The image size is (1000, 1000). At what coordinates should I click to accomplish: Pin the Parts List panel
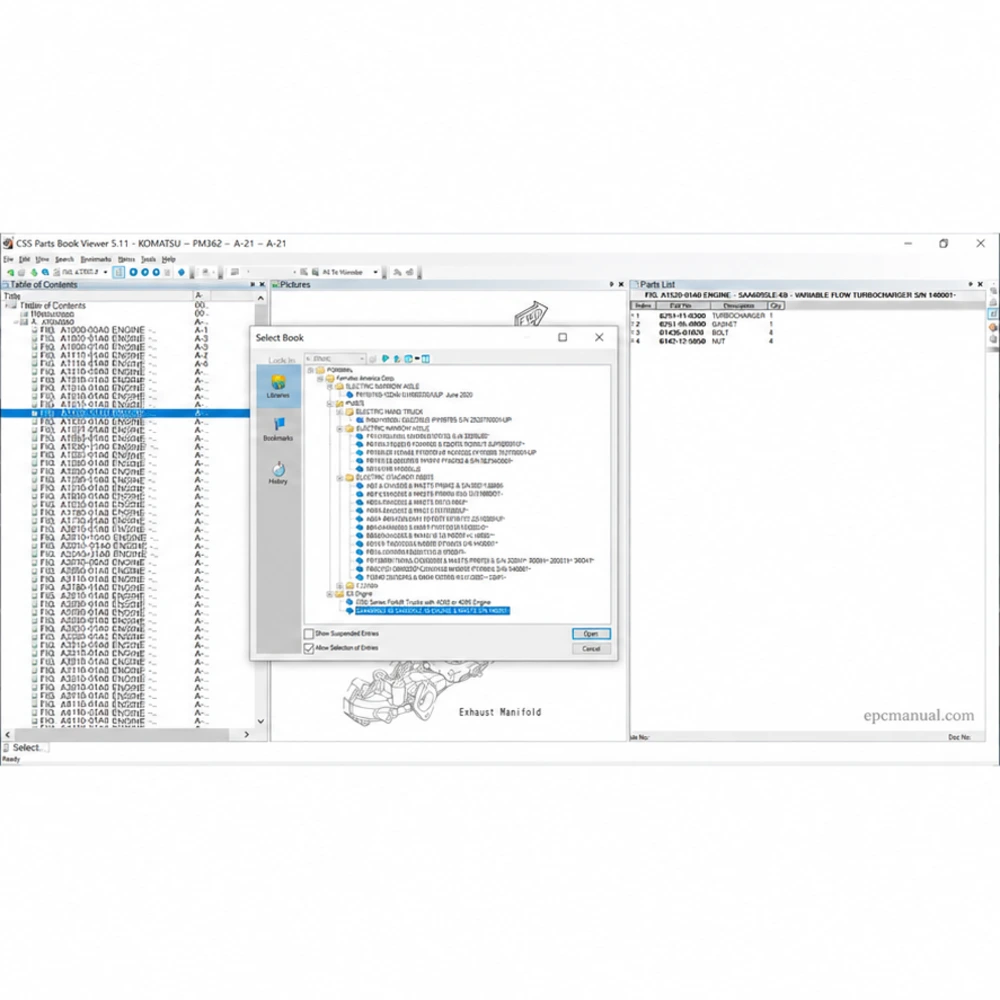coord(971,284)
